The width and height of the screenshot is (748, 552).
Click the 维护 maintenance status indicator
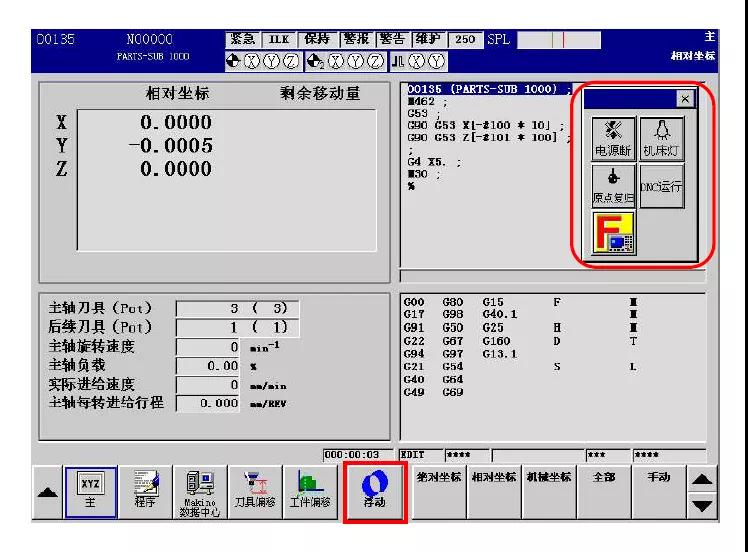(x=428, y=39)
